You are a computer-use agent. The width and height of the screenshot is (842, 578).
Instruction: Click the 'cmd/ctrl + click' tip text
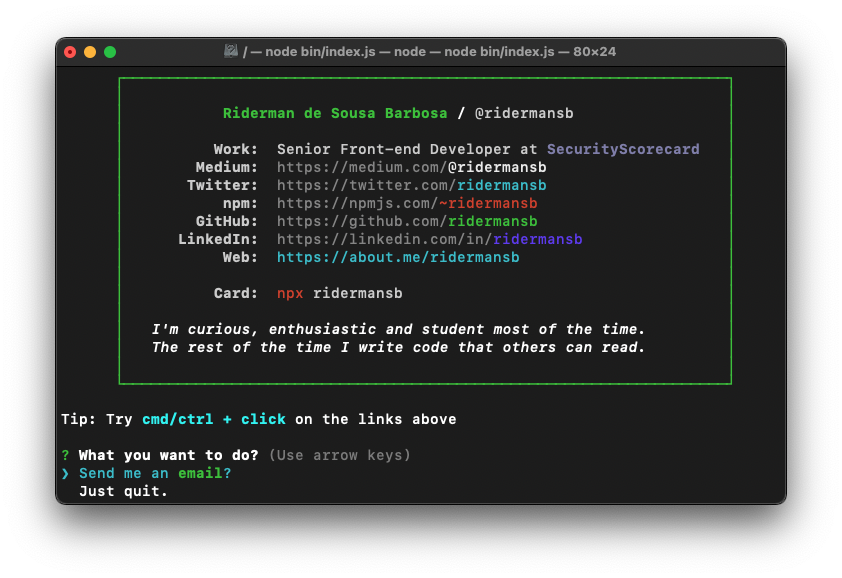(x=213, y=420)
